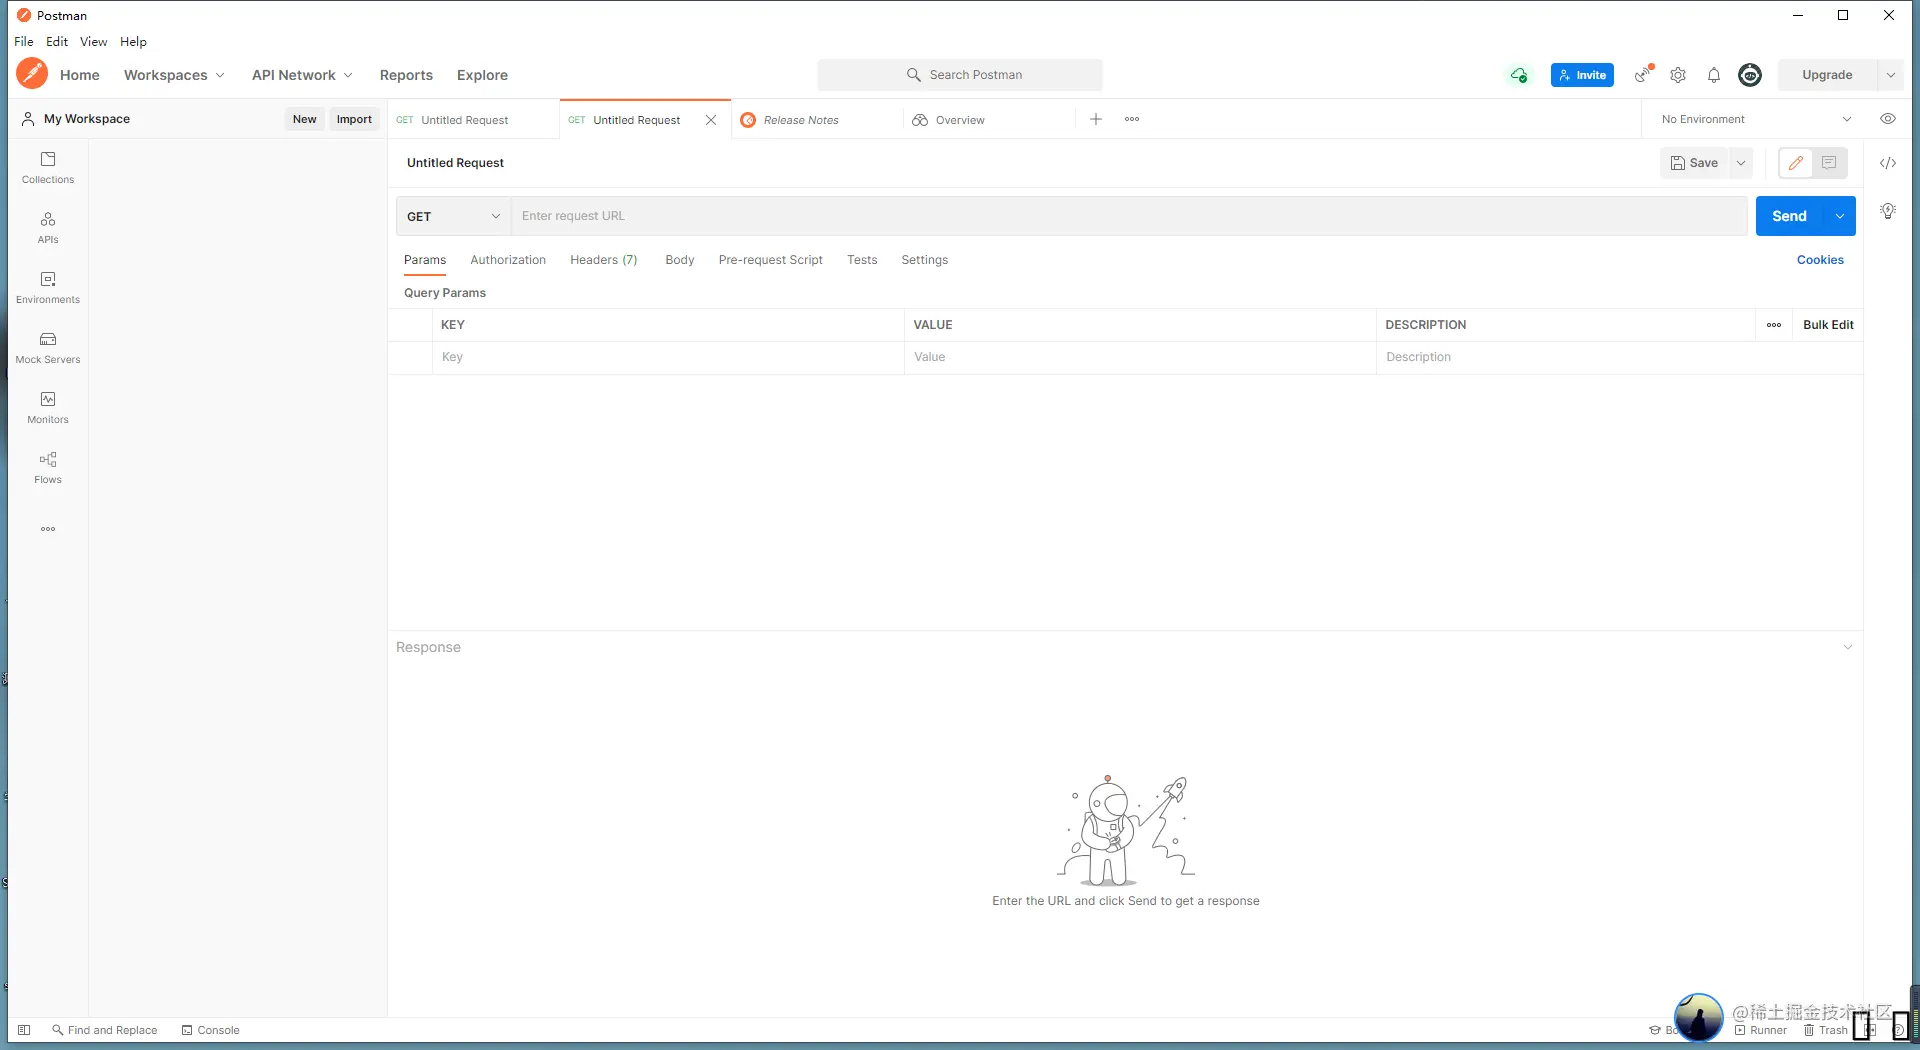Open Find and Replace
The width and height of the screenshot is (1920, 1050).
pos(105,1030)
